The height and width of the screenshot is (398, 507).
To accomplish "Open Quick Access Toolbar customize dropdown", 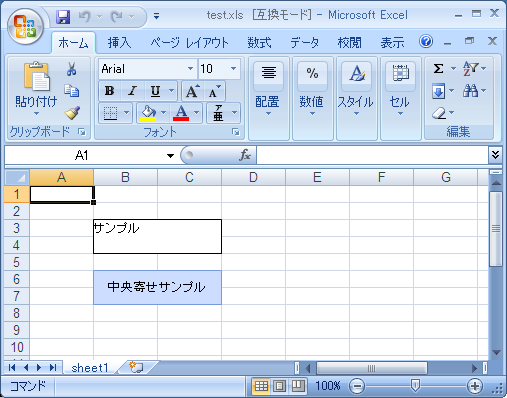I will point(156,16).
